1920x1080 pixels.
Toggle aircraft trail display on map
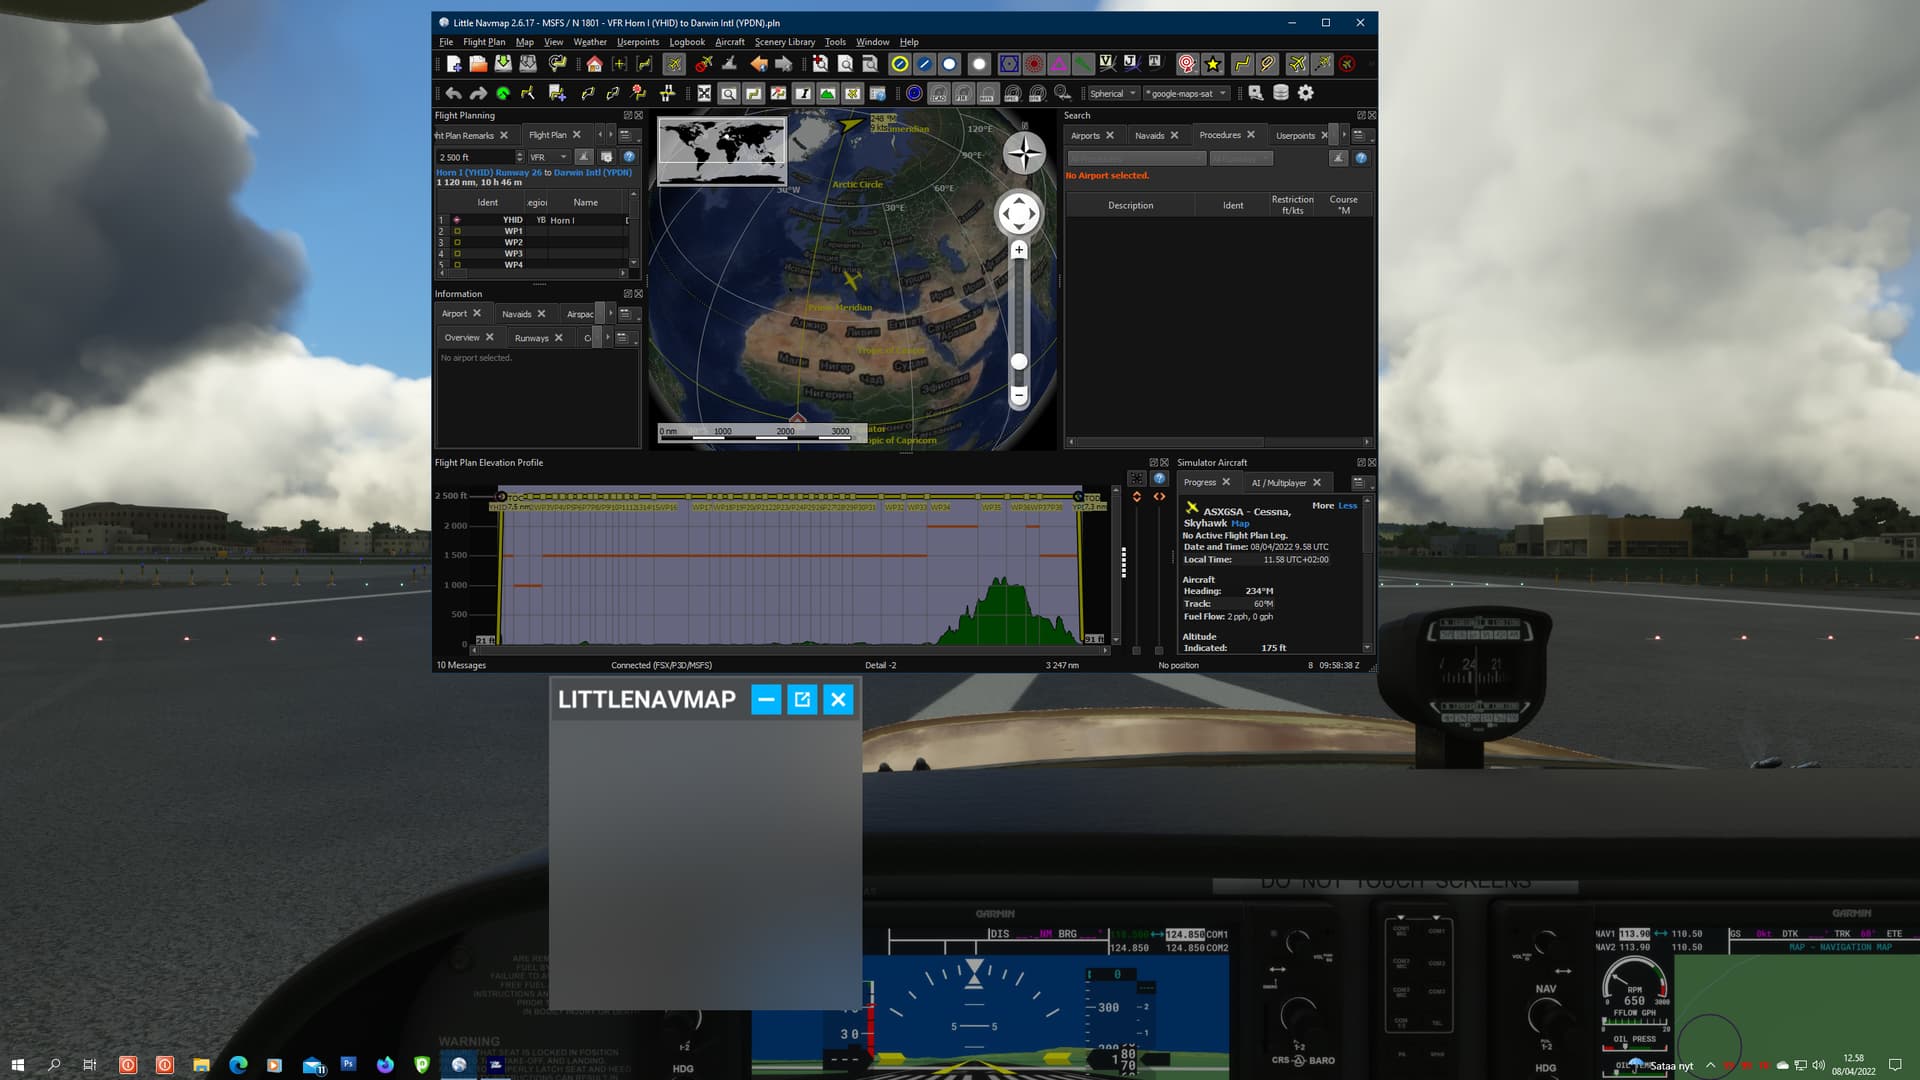coord(1322,64)
